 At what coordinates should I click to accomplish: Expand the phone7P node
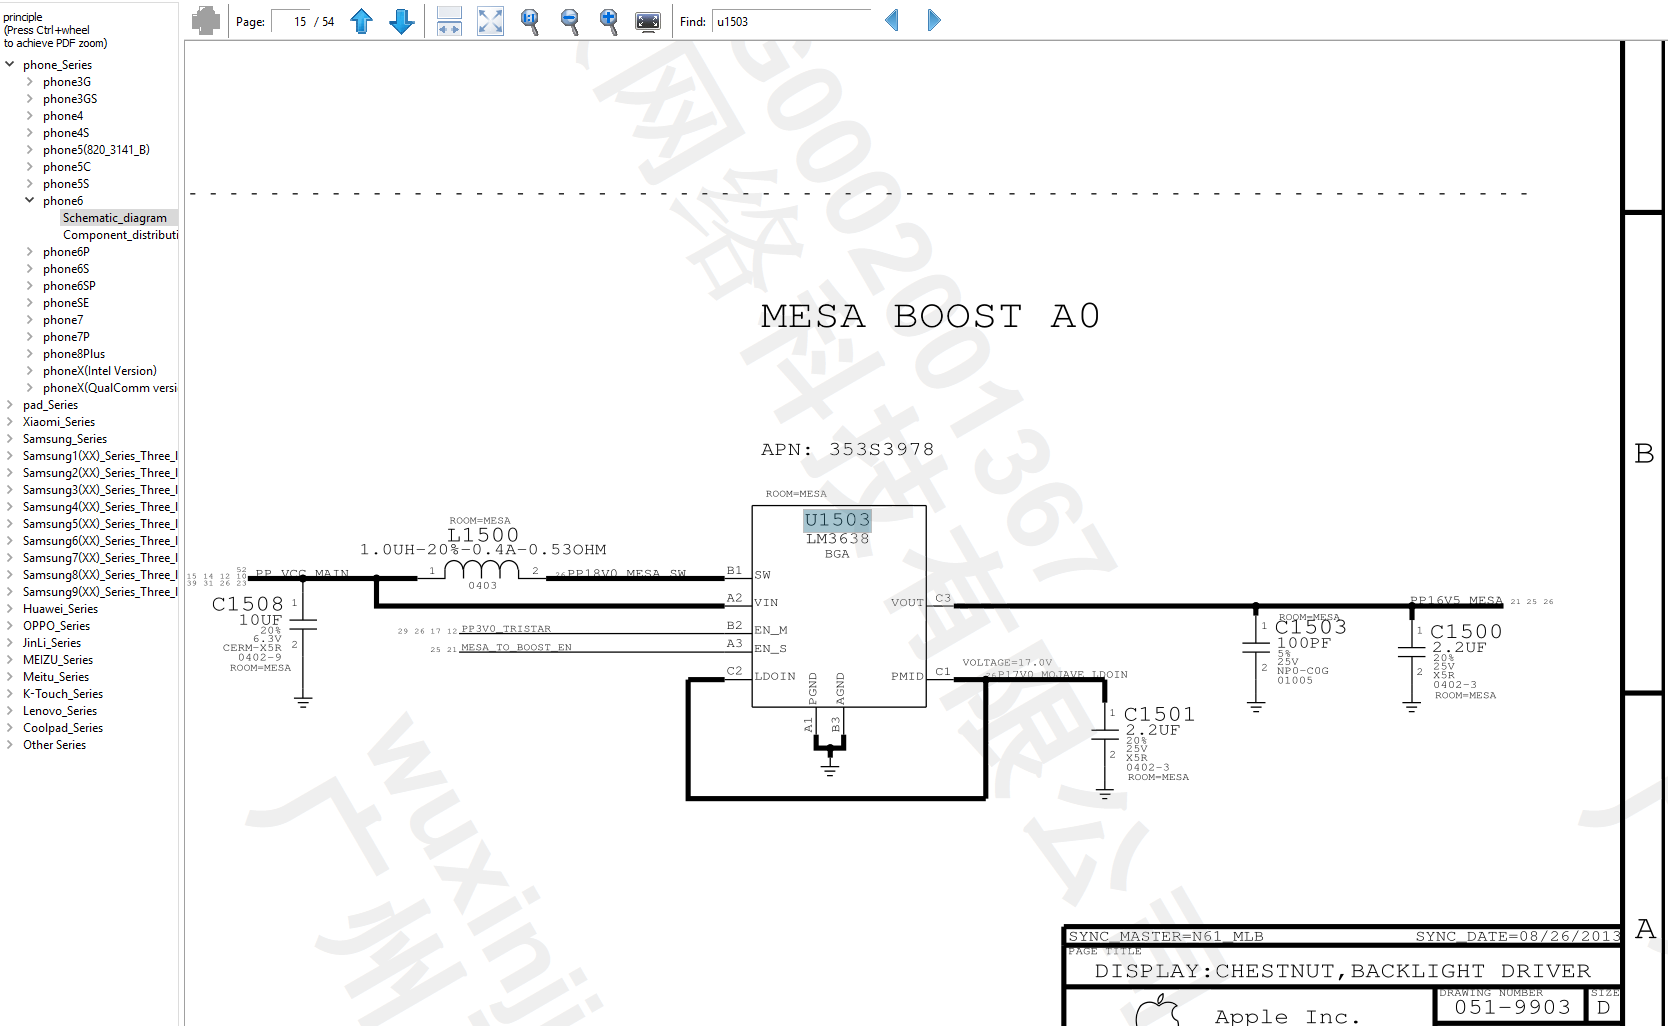coord(30,337)
